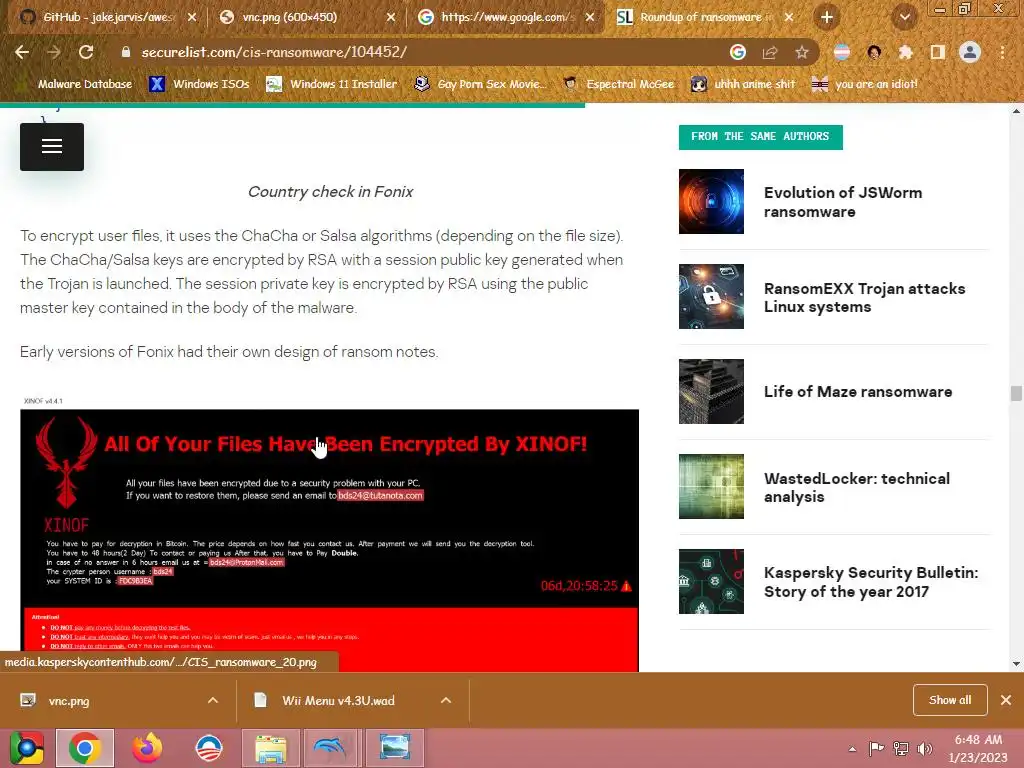Open the hamburger site menu
The width and height of the screenshot is (1024, 768).
[x=52, y=147]
